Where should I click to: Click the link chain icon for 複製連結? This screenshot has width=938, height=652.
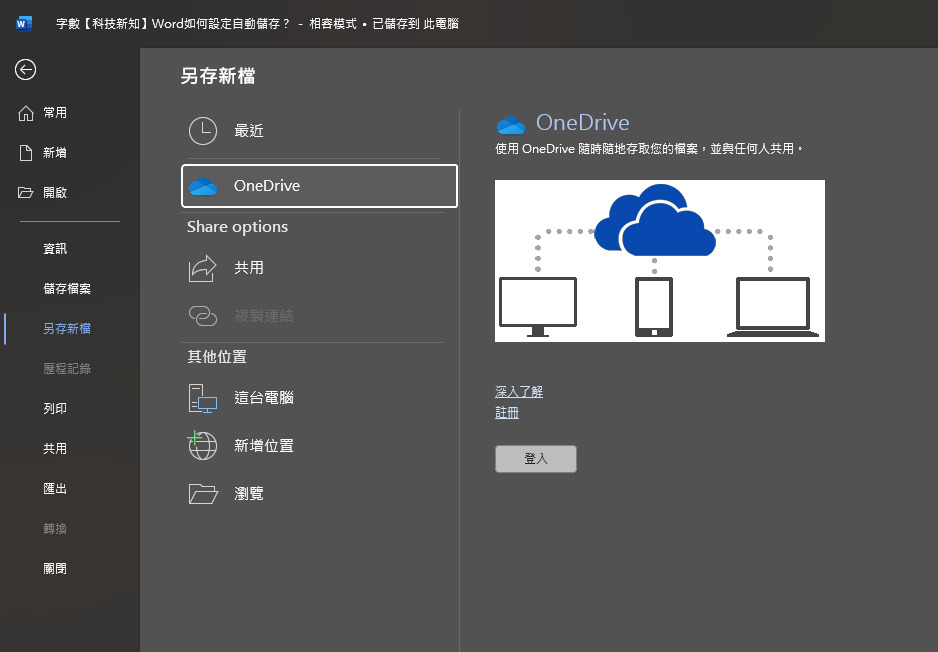pos(203,316)
